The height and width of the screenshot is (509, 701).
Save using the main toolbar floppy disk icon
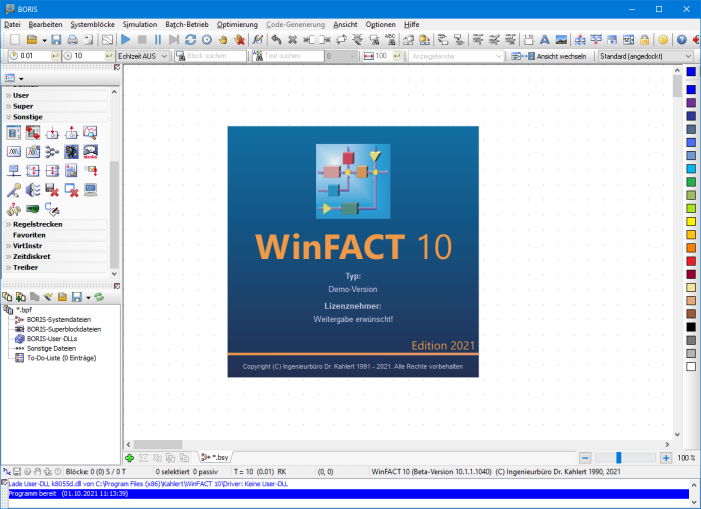[56, 40]
